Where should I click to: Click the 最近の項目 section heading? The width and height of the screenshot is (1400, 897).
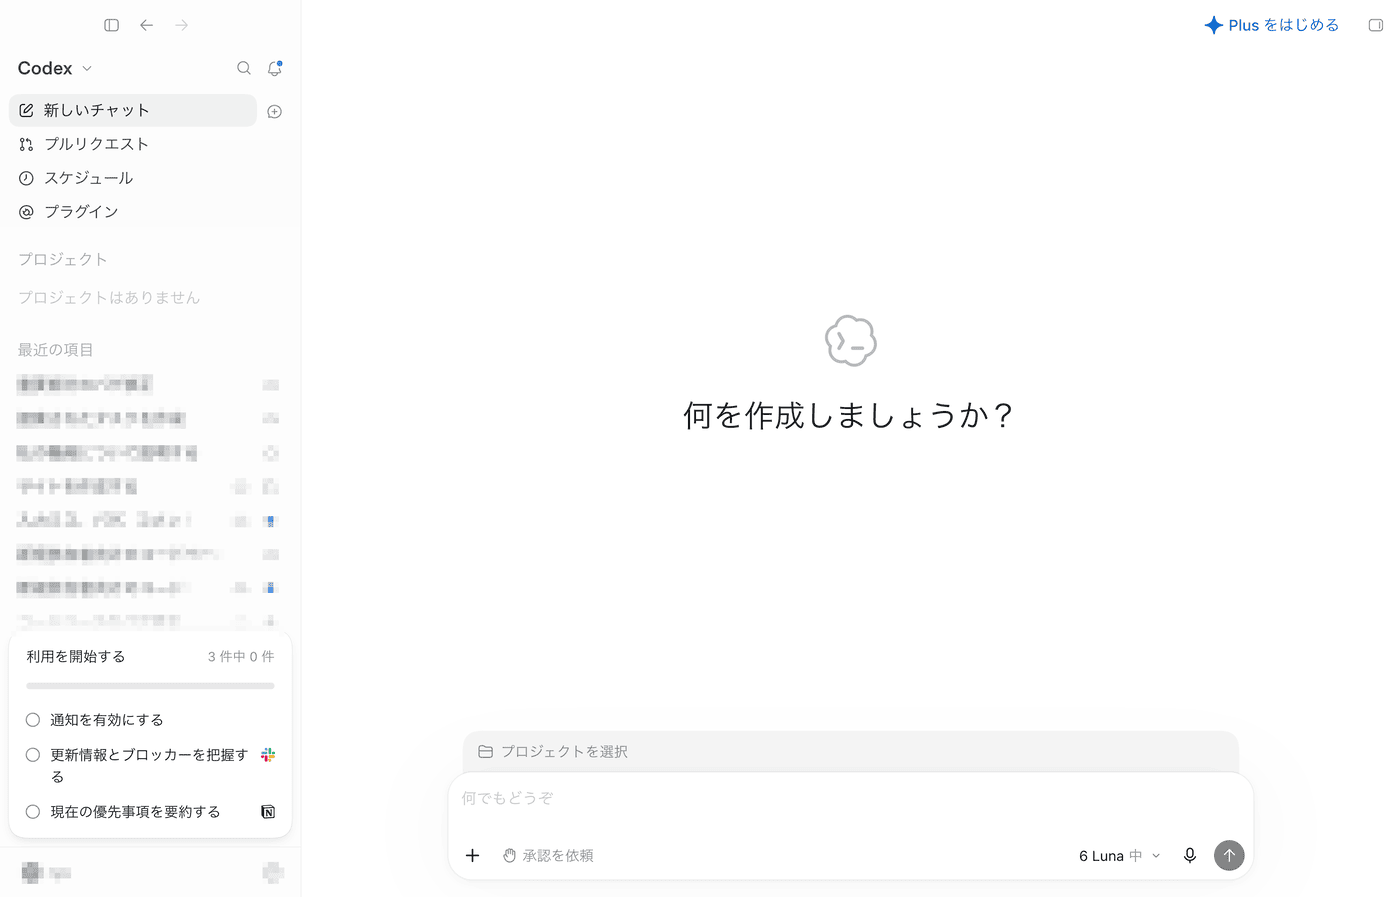[55, 350]
